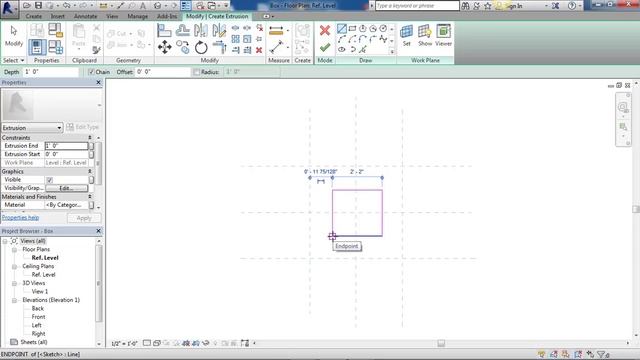Select the Ellipse draw tool
This screenshot has height=360, width=640.
coord(342,49)
